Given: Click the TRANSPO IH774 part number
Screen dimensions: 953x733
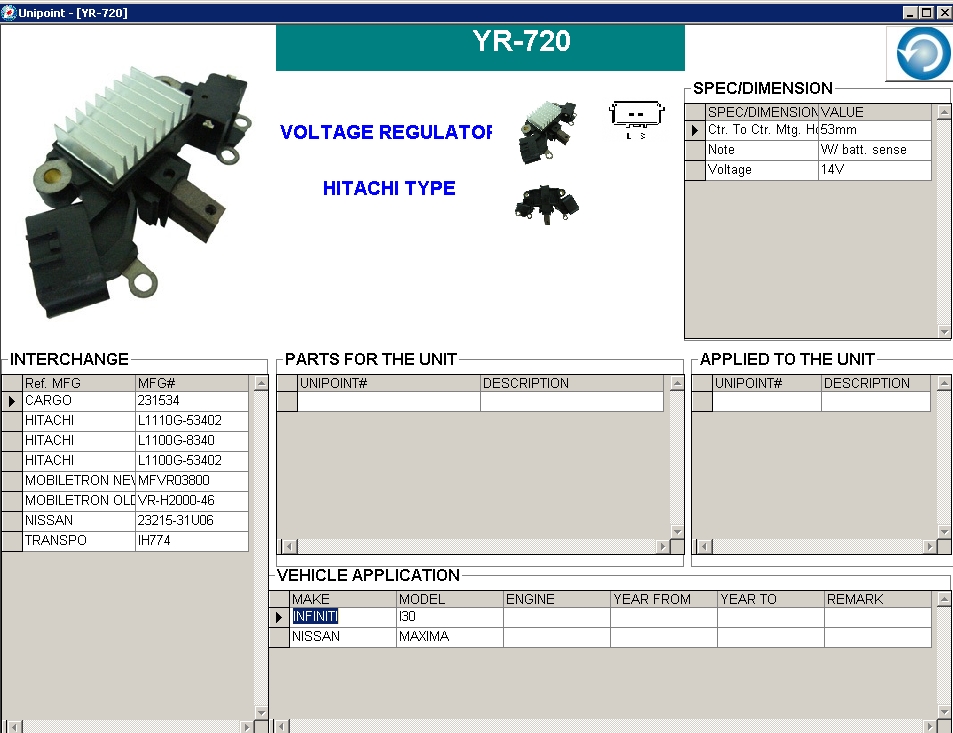Looking at the screenshot, I should tap(190, 541).
